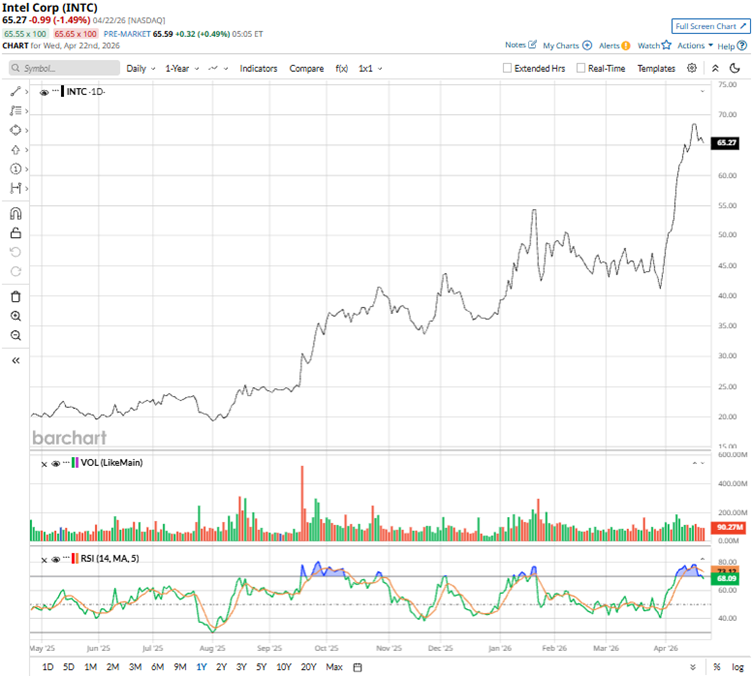The width and height of the screenshot is (752, 676).
Task: Open chart settings gear icon
Action: [692, 68]
